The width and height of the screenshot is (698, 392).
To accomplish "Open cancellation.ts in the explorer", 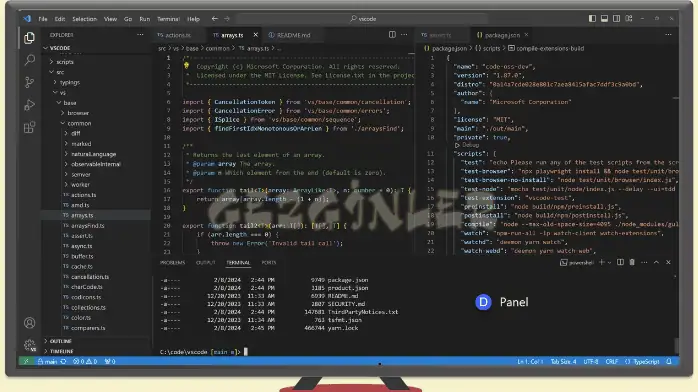I will 96,277.
